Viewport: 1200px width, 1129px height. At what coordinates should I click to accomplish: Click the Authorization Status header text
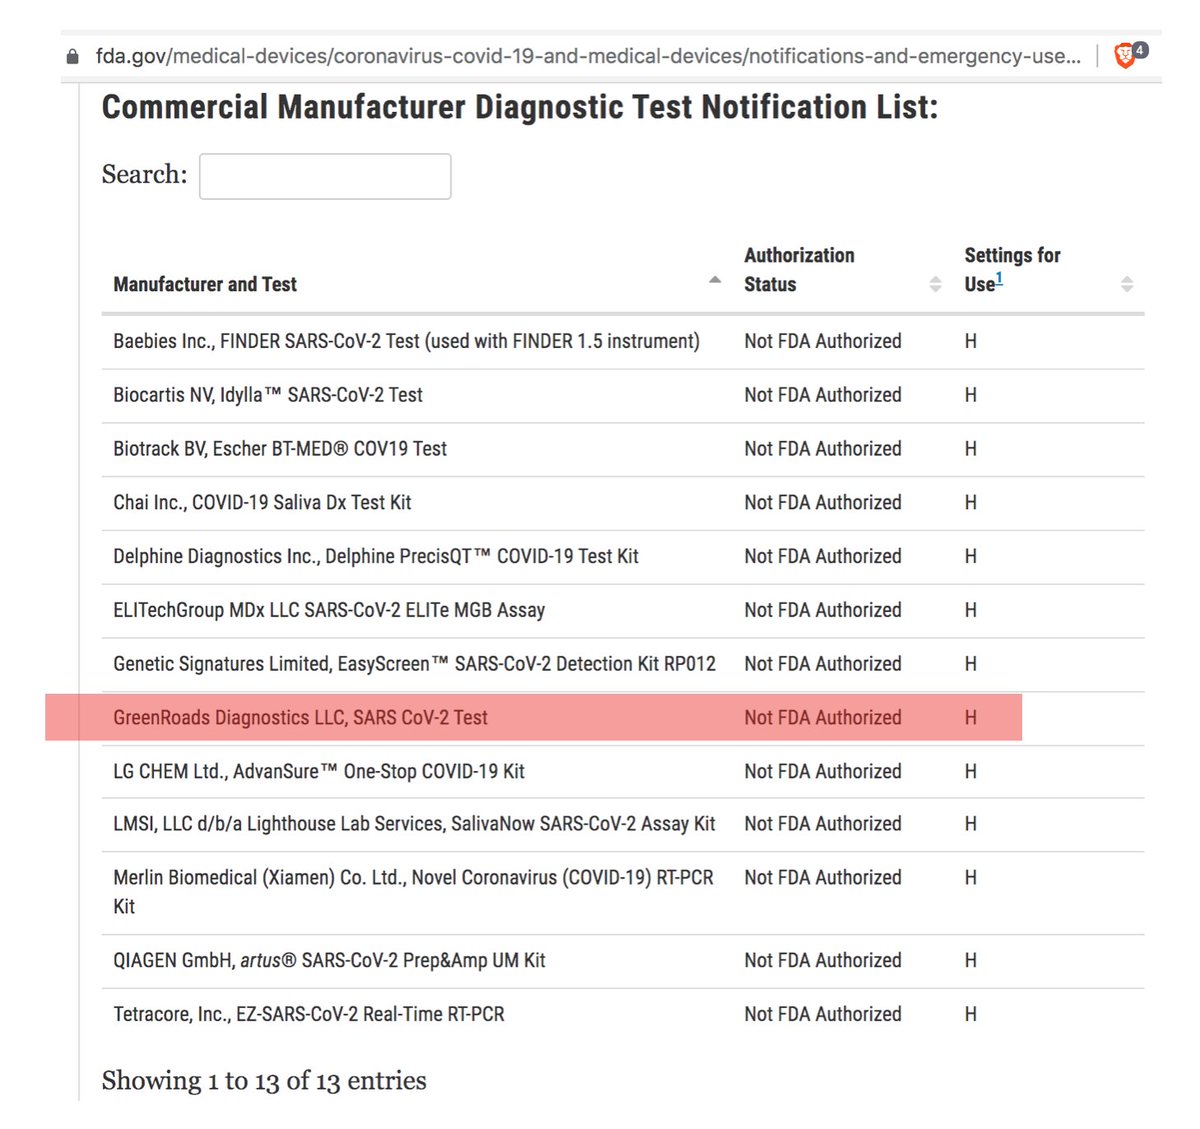799,269
